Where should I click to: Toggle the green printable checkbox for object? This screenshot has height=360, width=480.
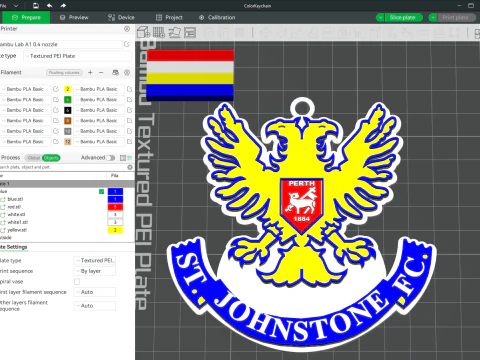(101, 191)
